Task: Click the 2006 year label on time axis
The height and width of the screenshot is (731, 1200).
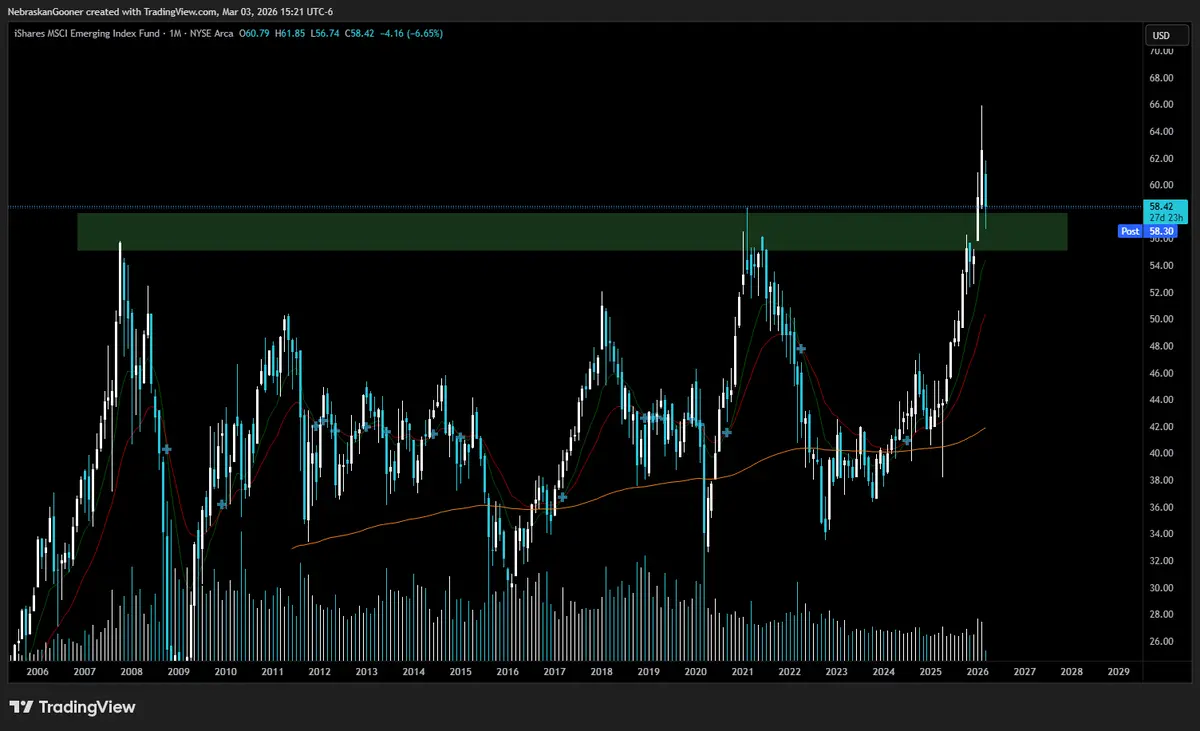Action: [x=37, y=673]
